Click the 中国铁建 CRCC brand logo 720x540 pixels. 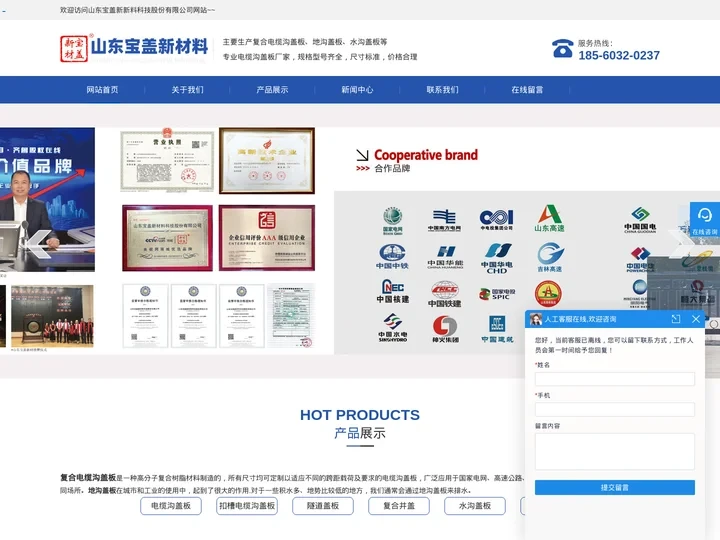444,294
